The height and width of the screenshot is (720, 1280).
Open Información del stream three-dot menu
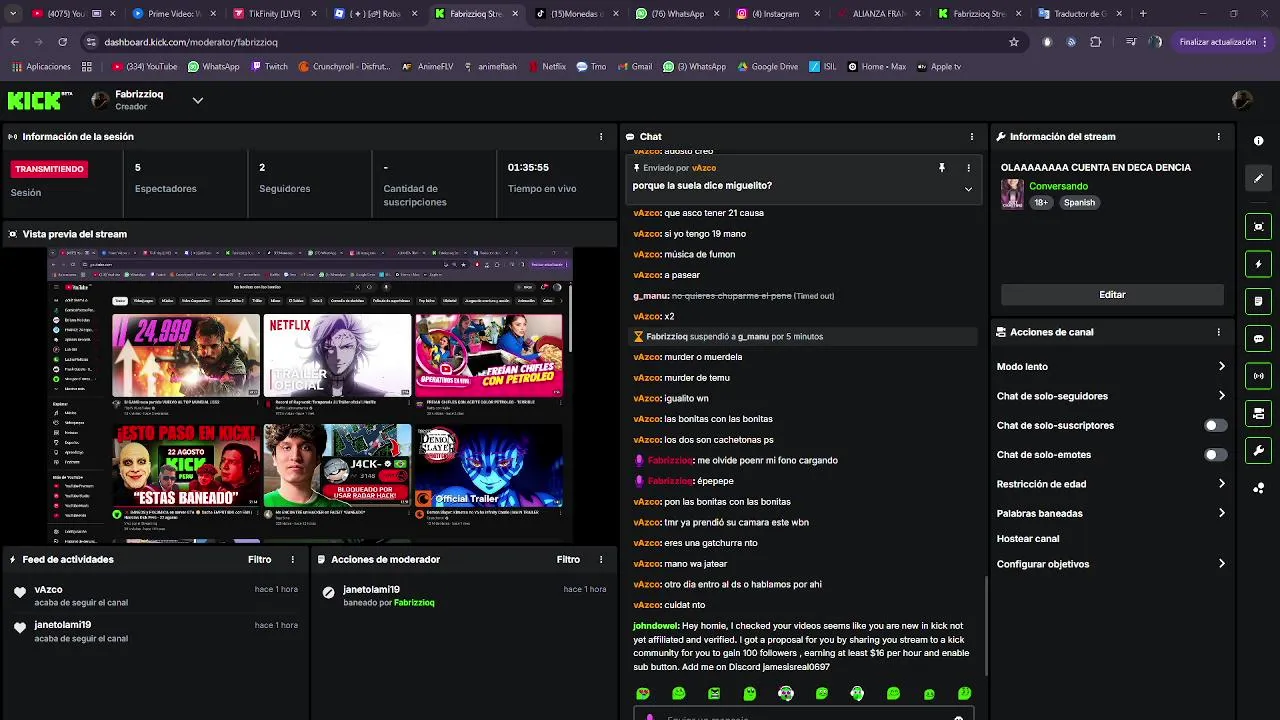(x=1218, y=137)
